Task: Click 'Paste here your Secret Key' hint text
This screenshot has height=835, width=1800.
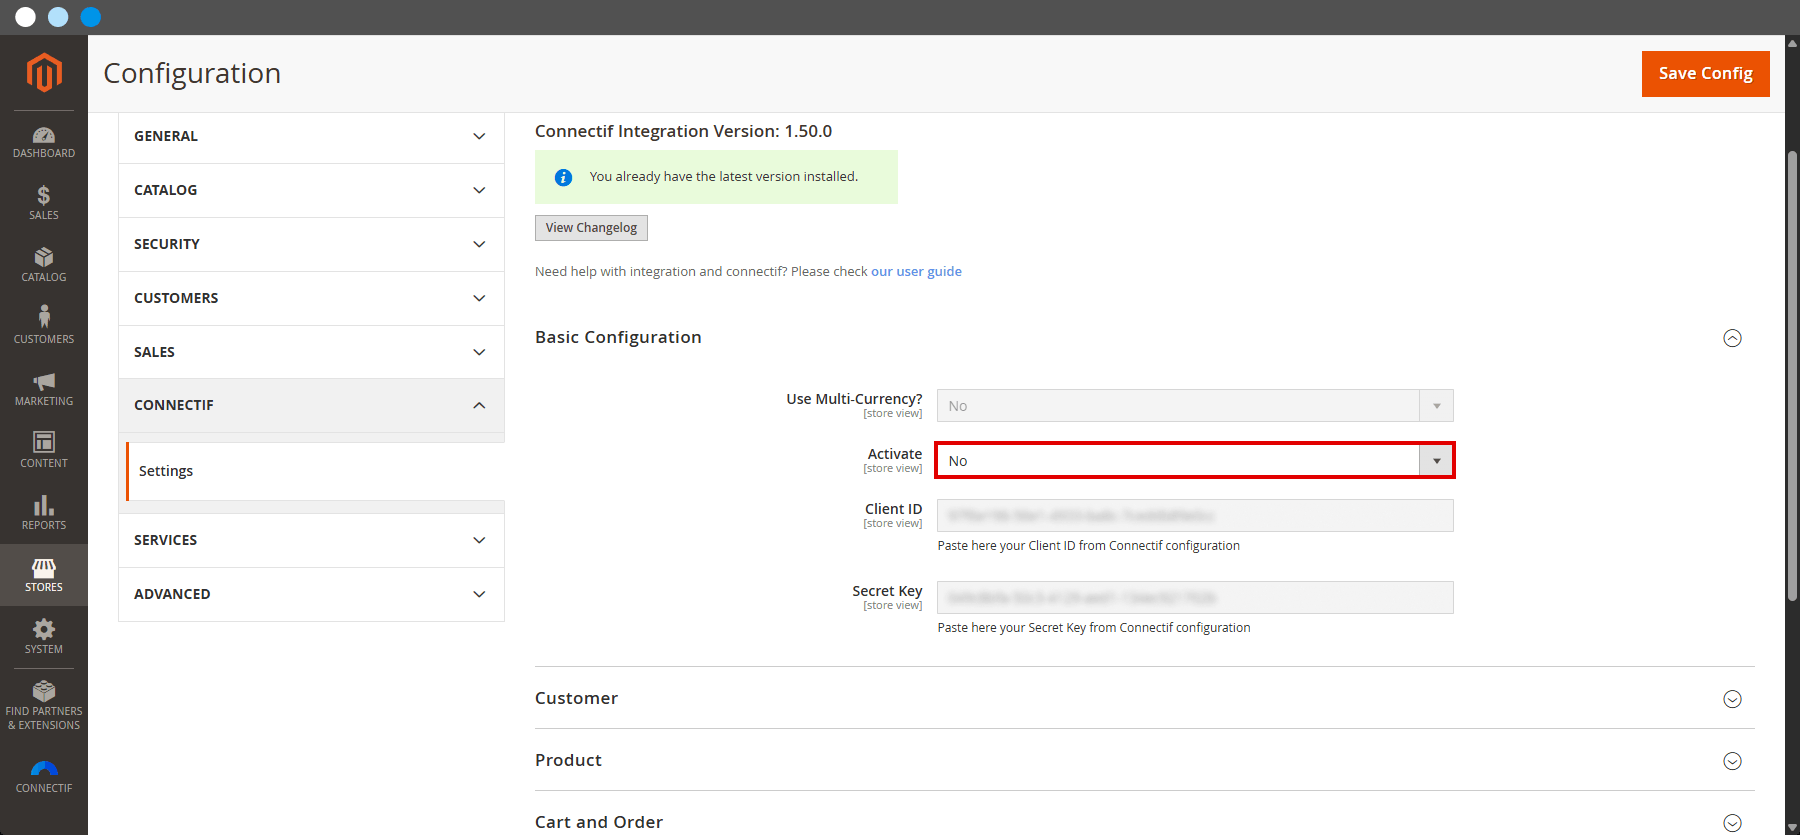Action: [1094, 628]
